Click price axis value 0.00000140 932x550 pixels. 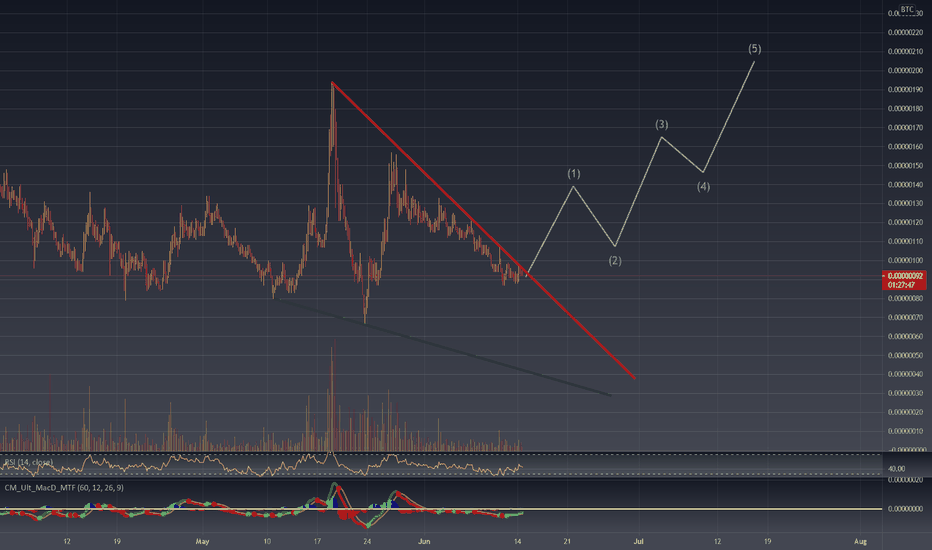pos(905,185)
